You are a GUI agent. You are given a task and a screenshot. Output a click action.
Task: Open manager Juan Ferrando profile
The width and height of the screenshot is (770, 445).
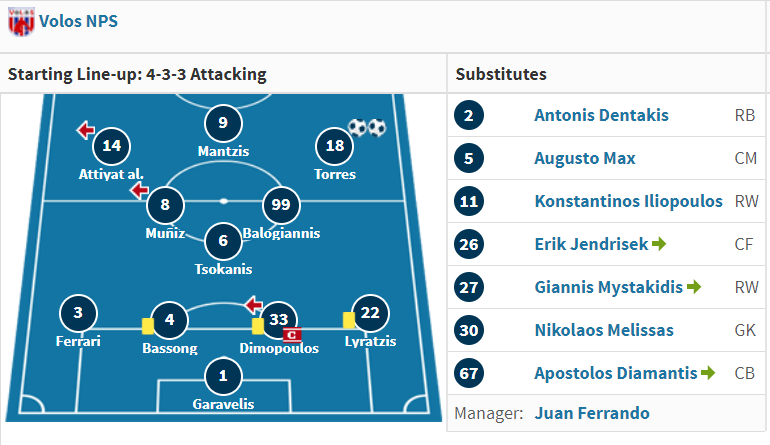pyautogui.click(x=592, y=413)
